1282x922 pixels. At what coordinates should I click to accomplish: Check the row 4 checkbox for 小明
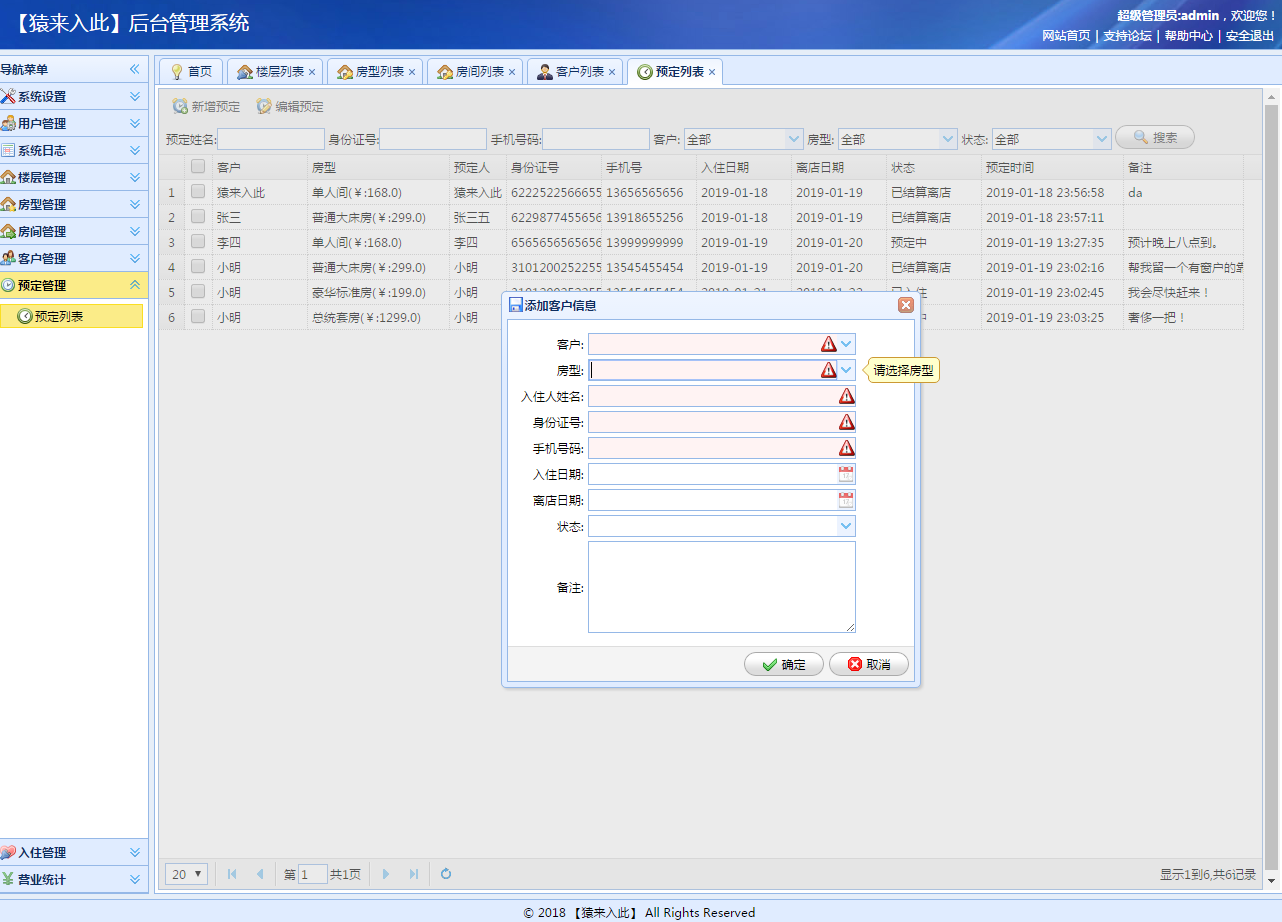tap(198, 267)
